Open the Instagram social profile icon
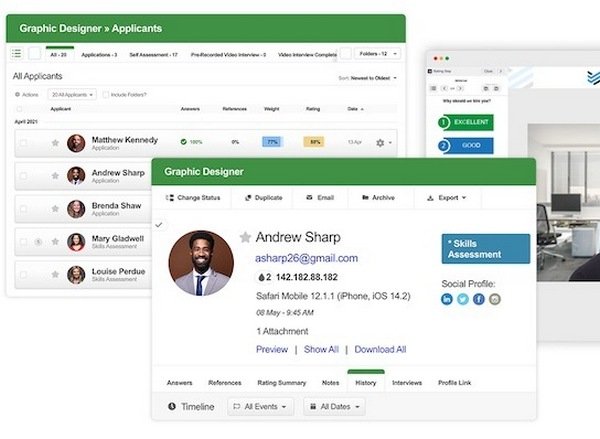This screenshot has width=600, height=439. pos(495,299)
